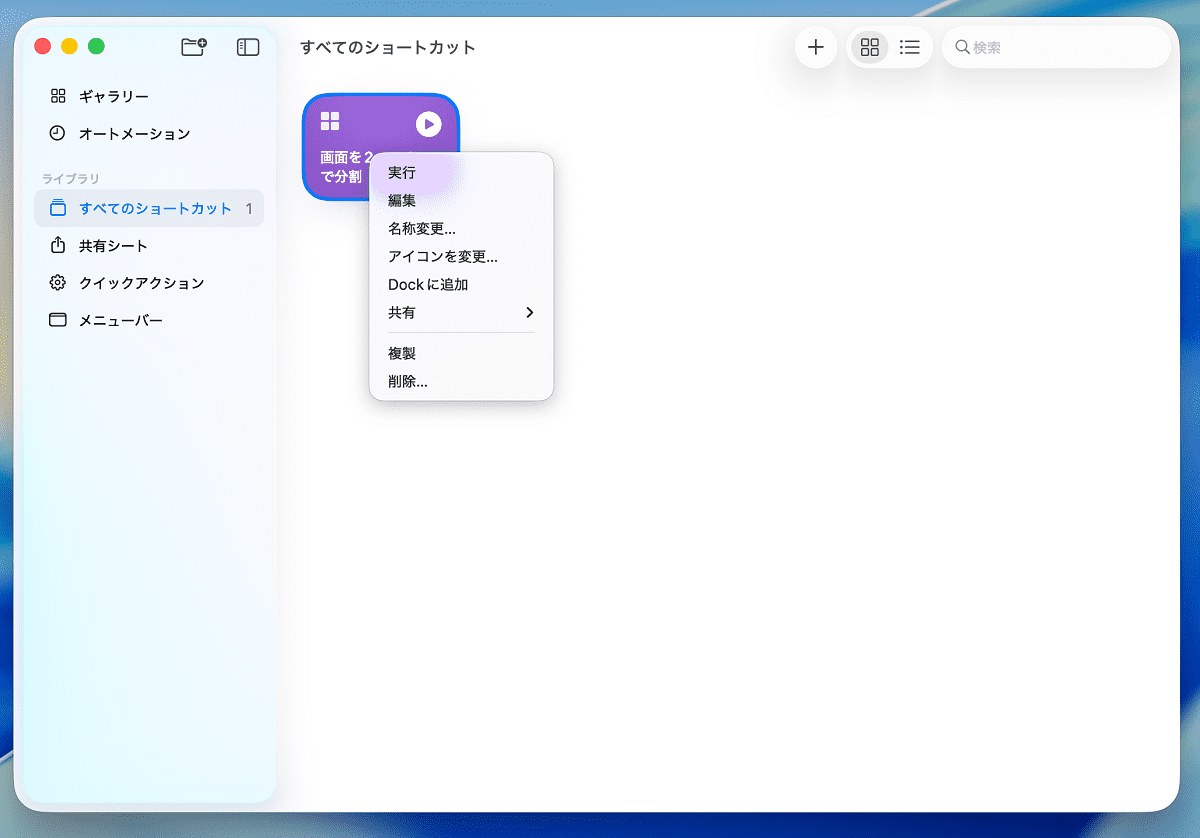This screenshot has width=1200, height=838.
Task: Open オートメーション in the sidebar
Action: tap(149, 133)
